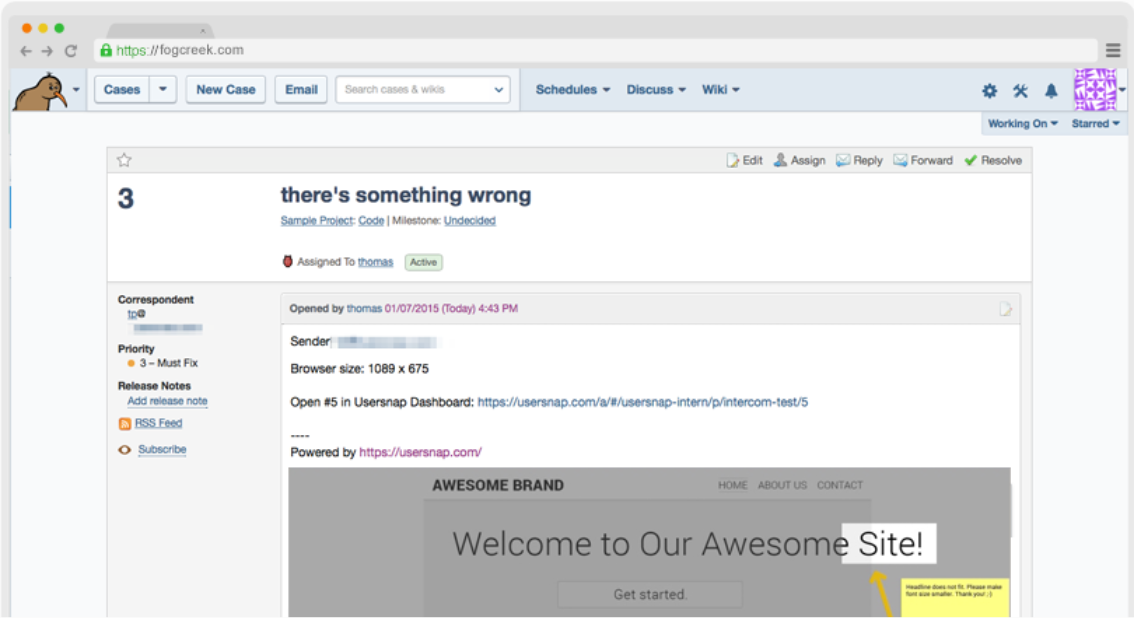1134x618 pixels.
Task: Open the attached website screenshot
Action: 649,542
